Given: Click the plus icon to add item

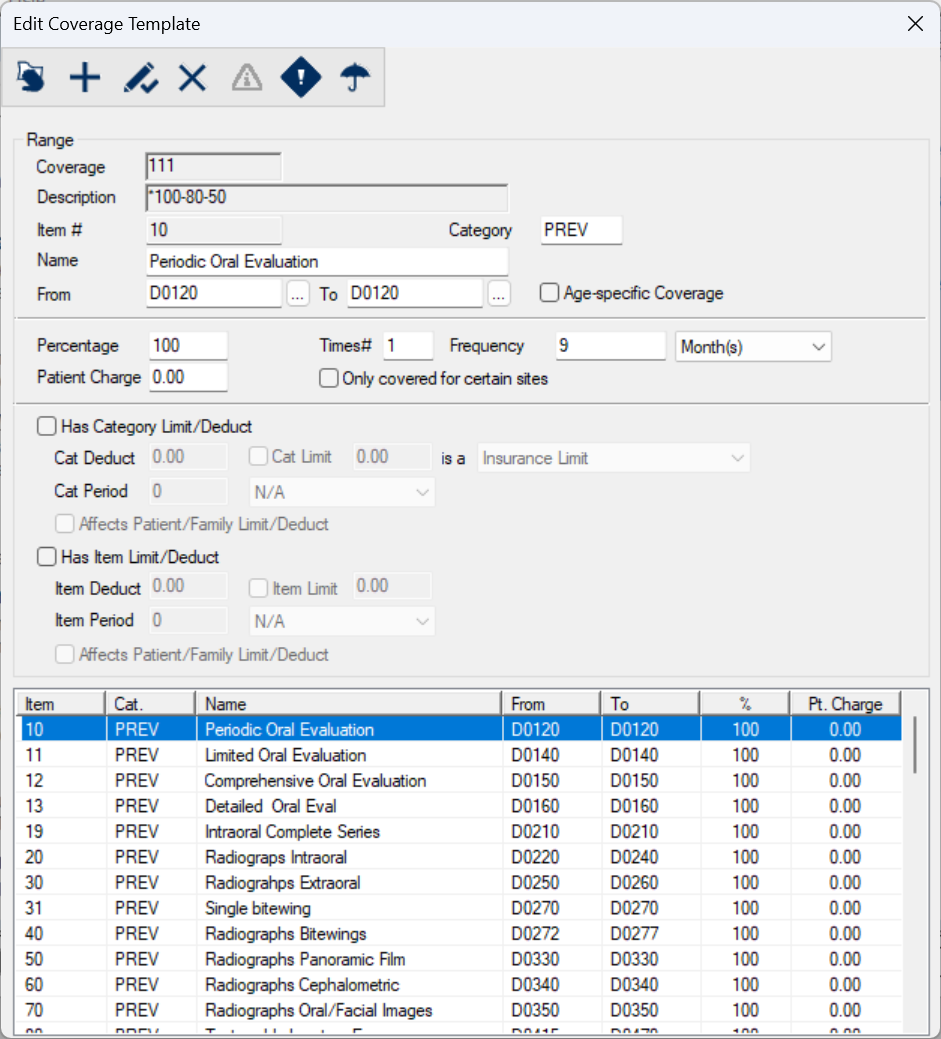Looking at the screenshot, I should pyautogui.click(x=85, y=77).
